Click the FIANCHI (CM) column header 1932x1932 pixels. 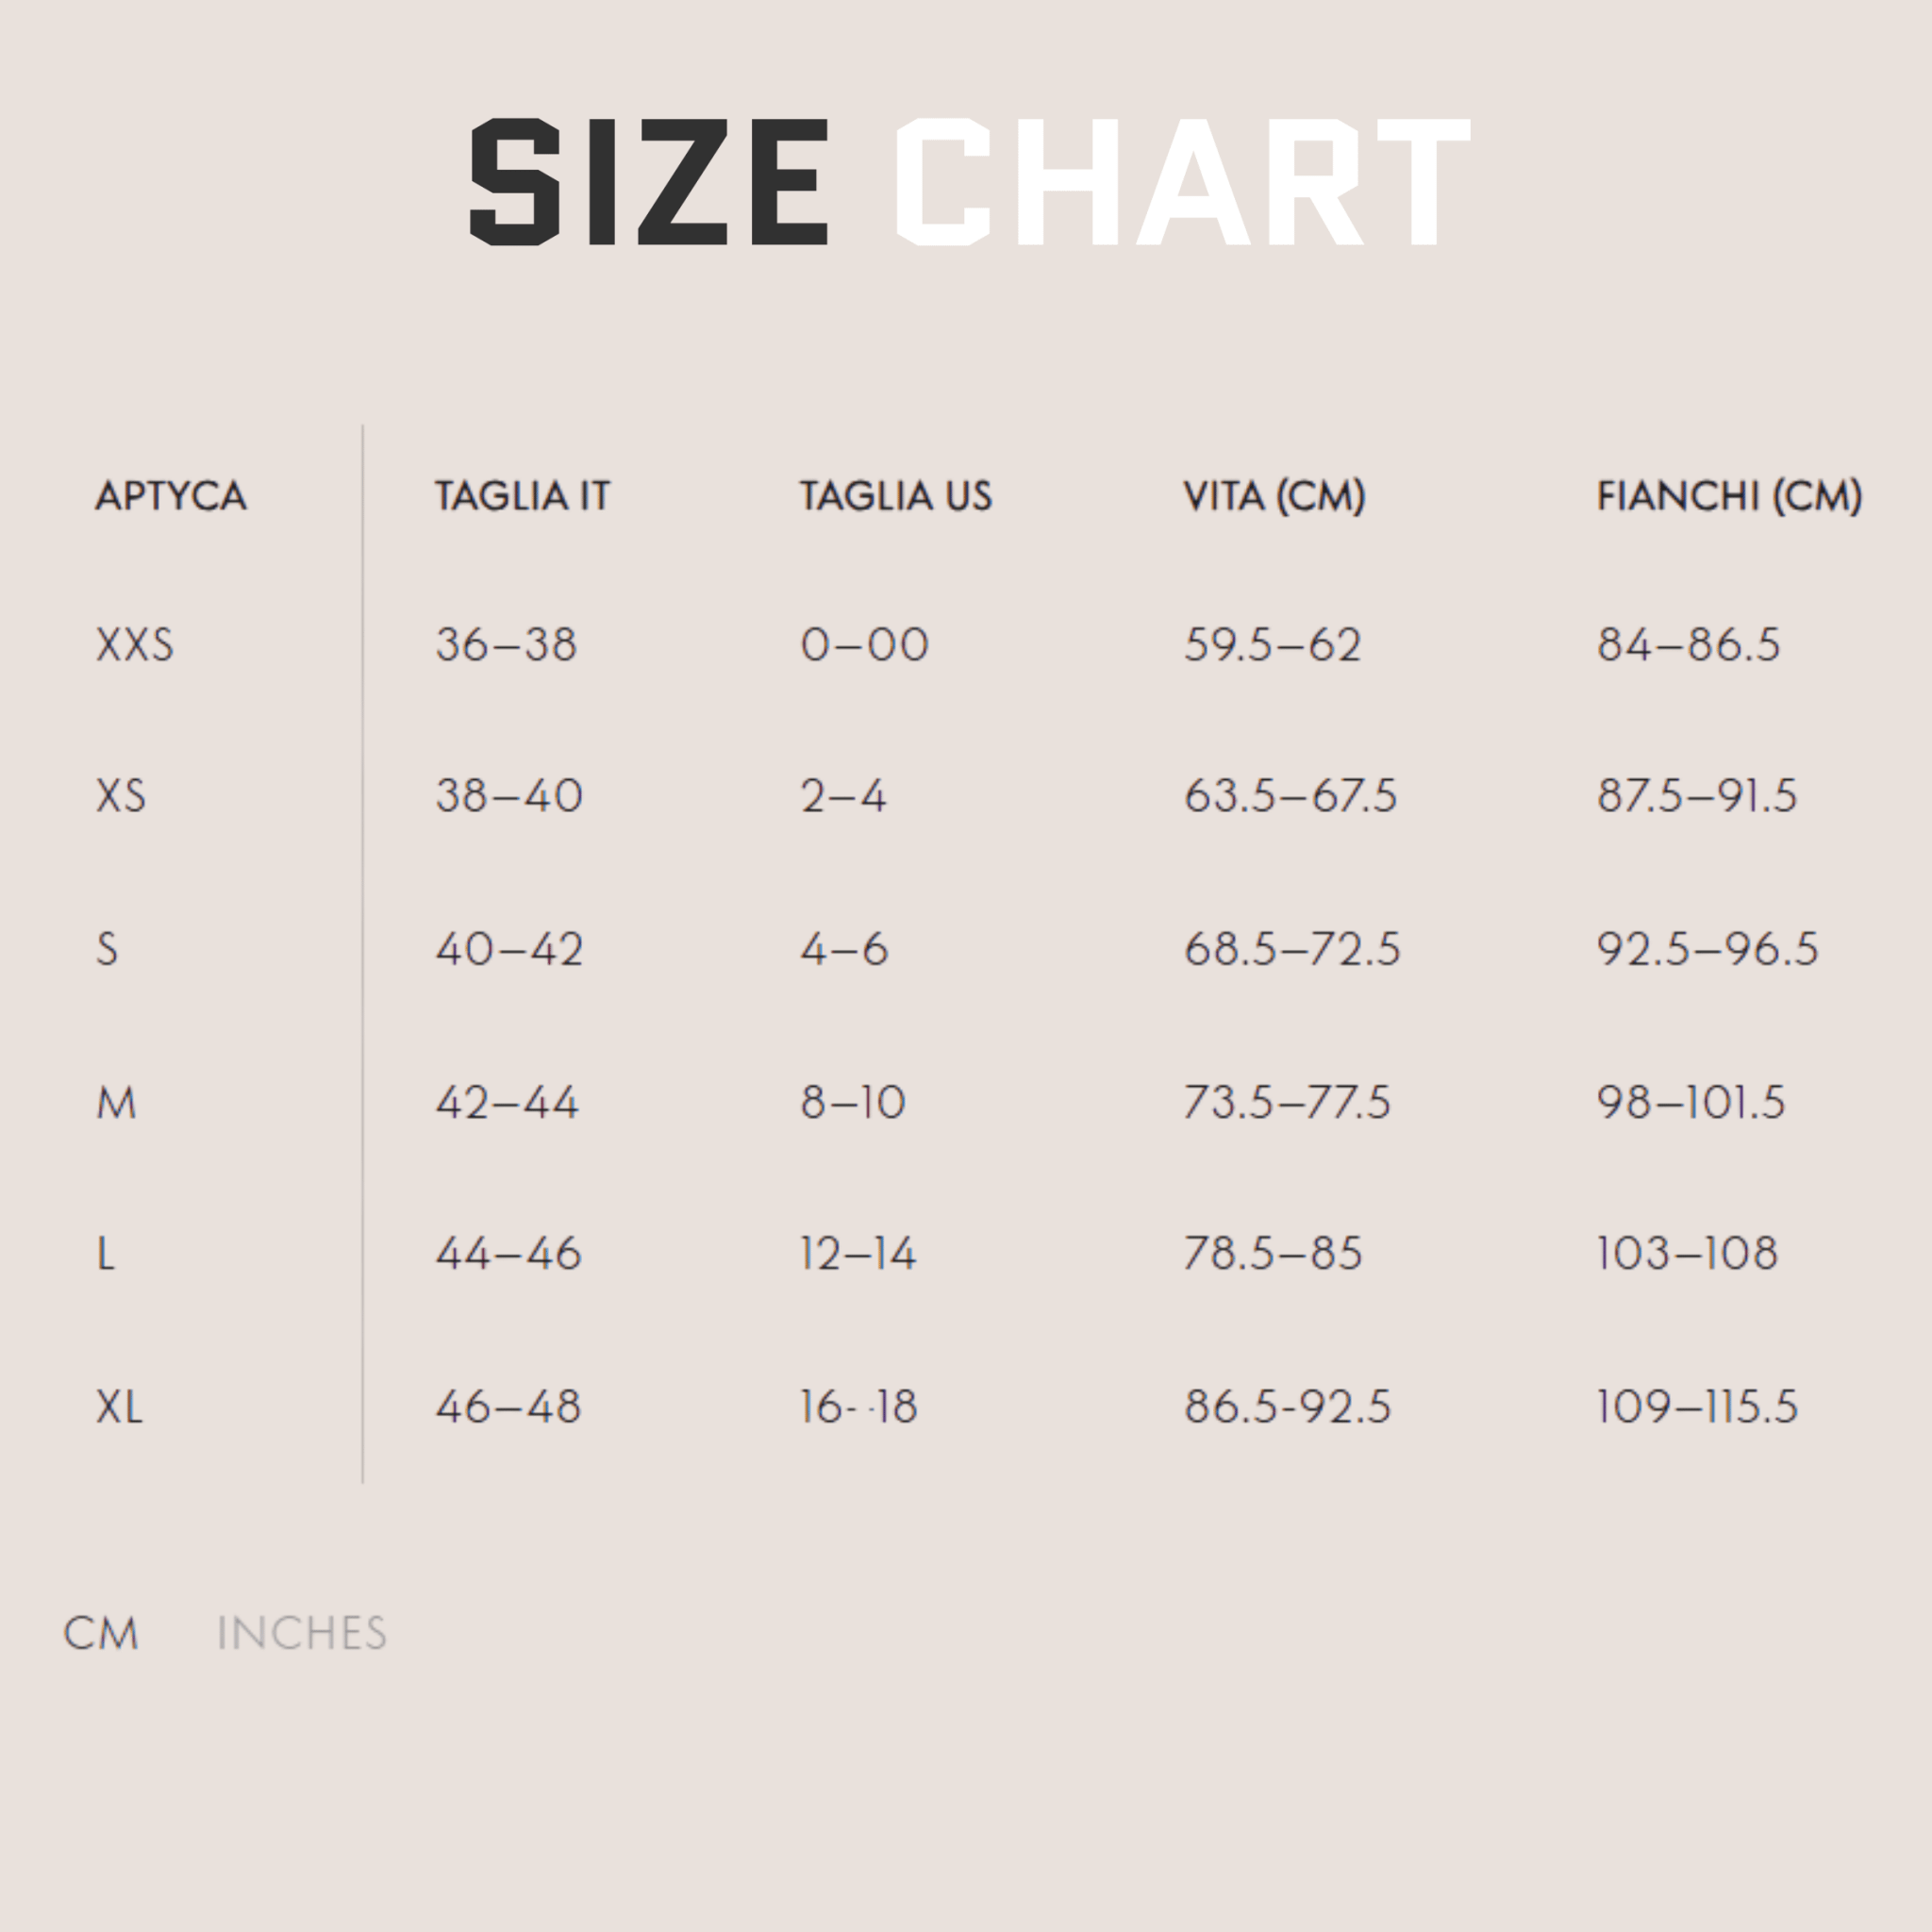[x=1729, y=496]
